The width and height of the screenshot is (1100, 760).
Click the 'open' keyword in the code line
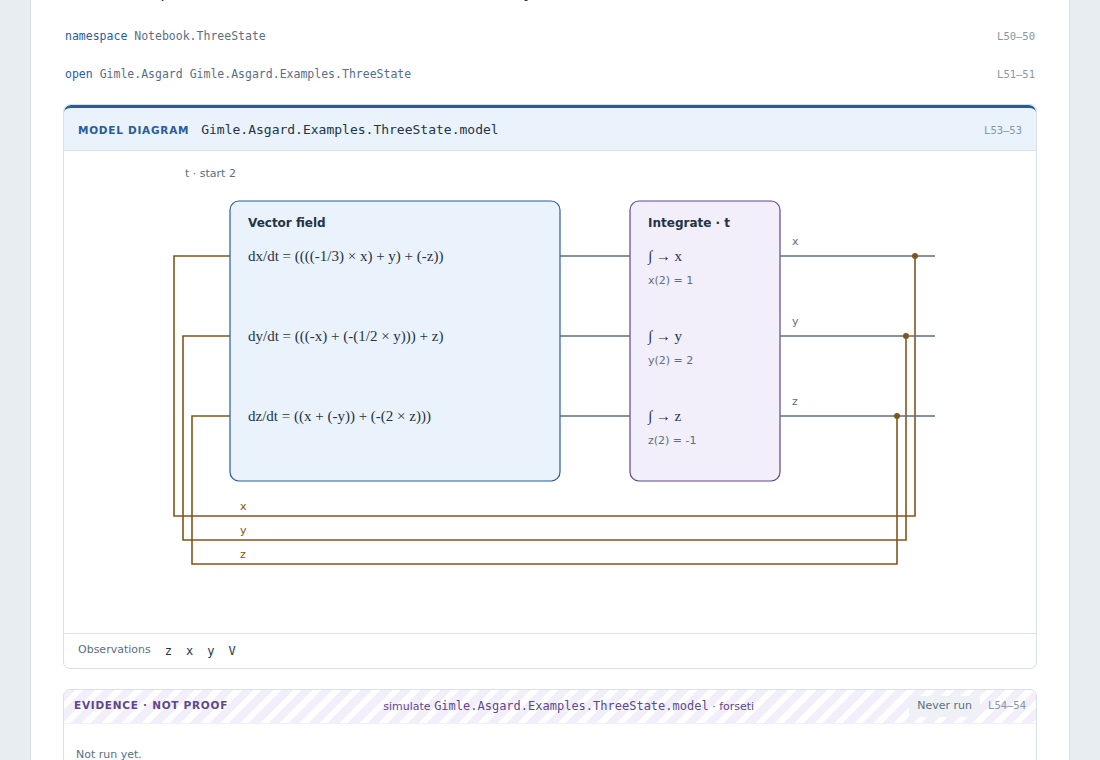pyautogui.click(x=79, y=74)
